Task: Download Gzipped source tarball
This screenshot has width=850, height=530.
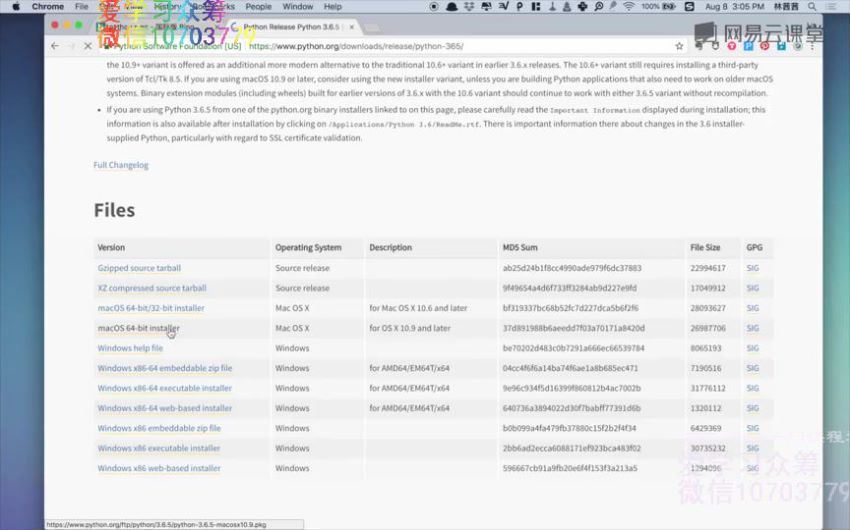Action: pyautogui.click(x=139, y=268)
